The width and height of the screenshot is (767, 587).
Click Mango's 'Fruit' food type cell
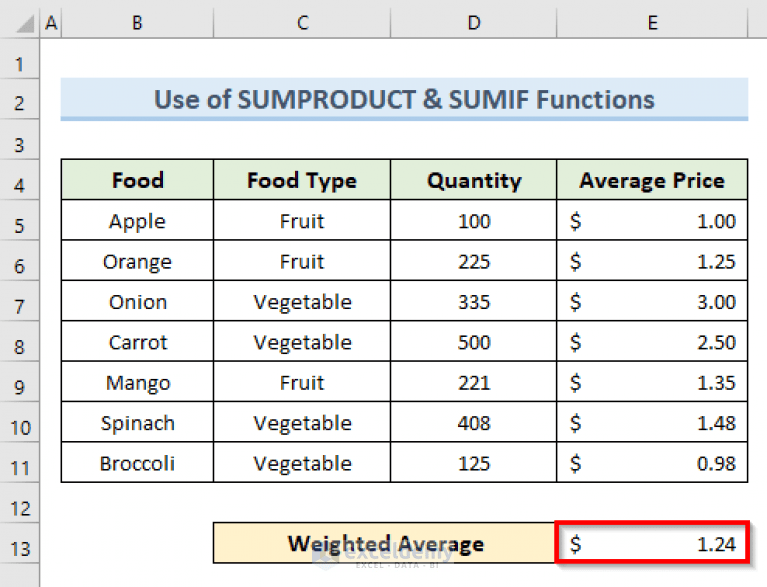[x=302, y=382]
